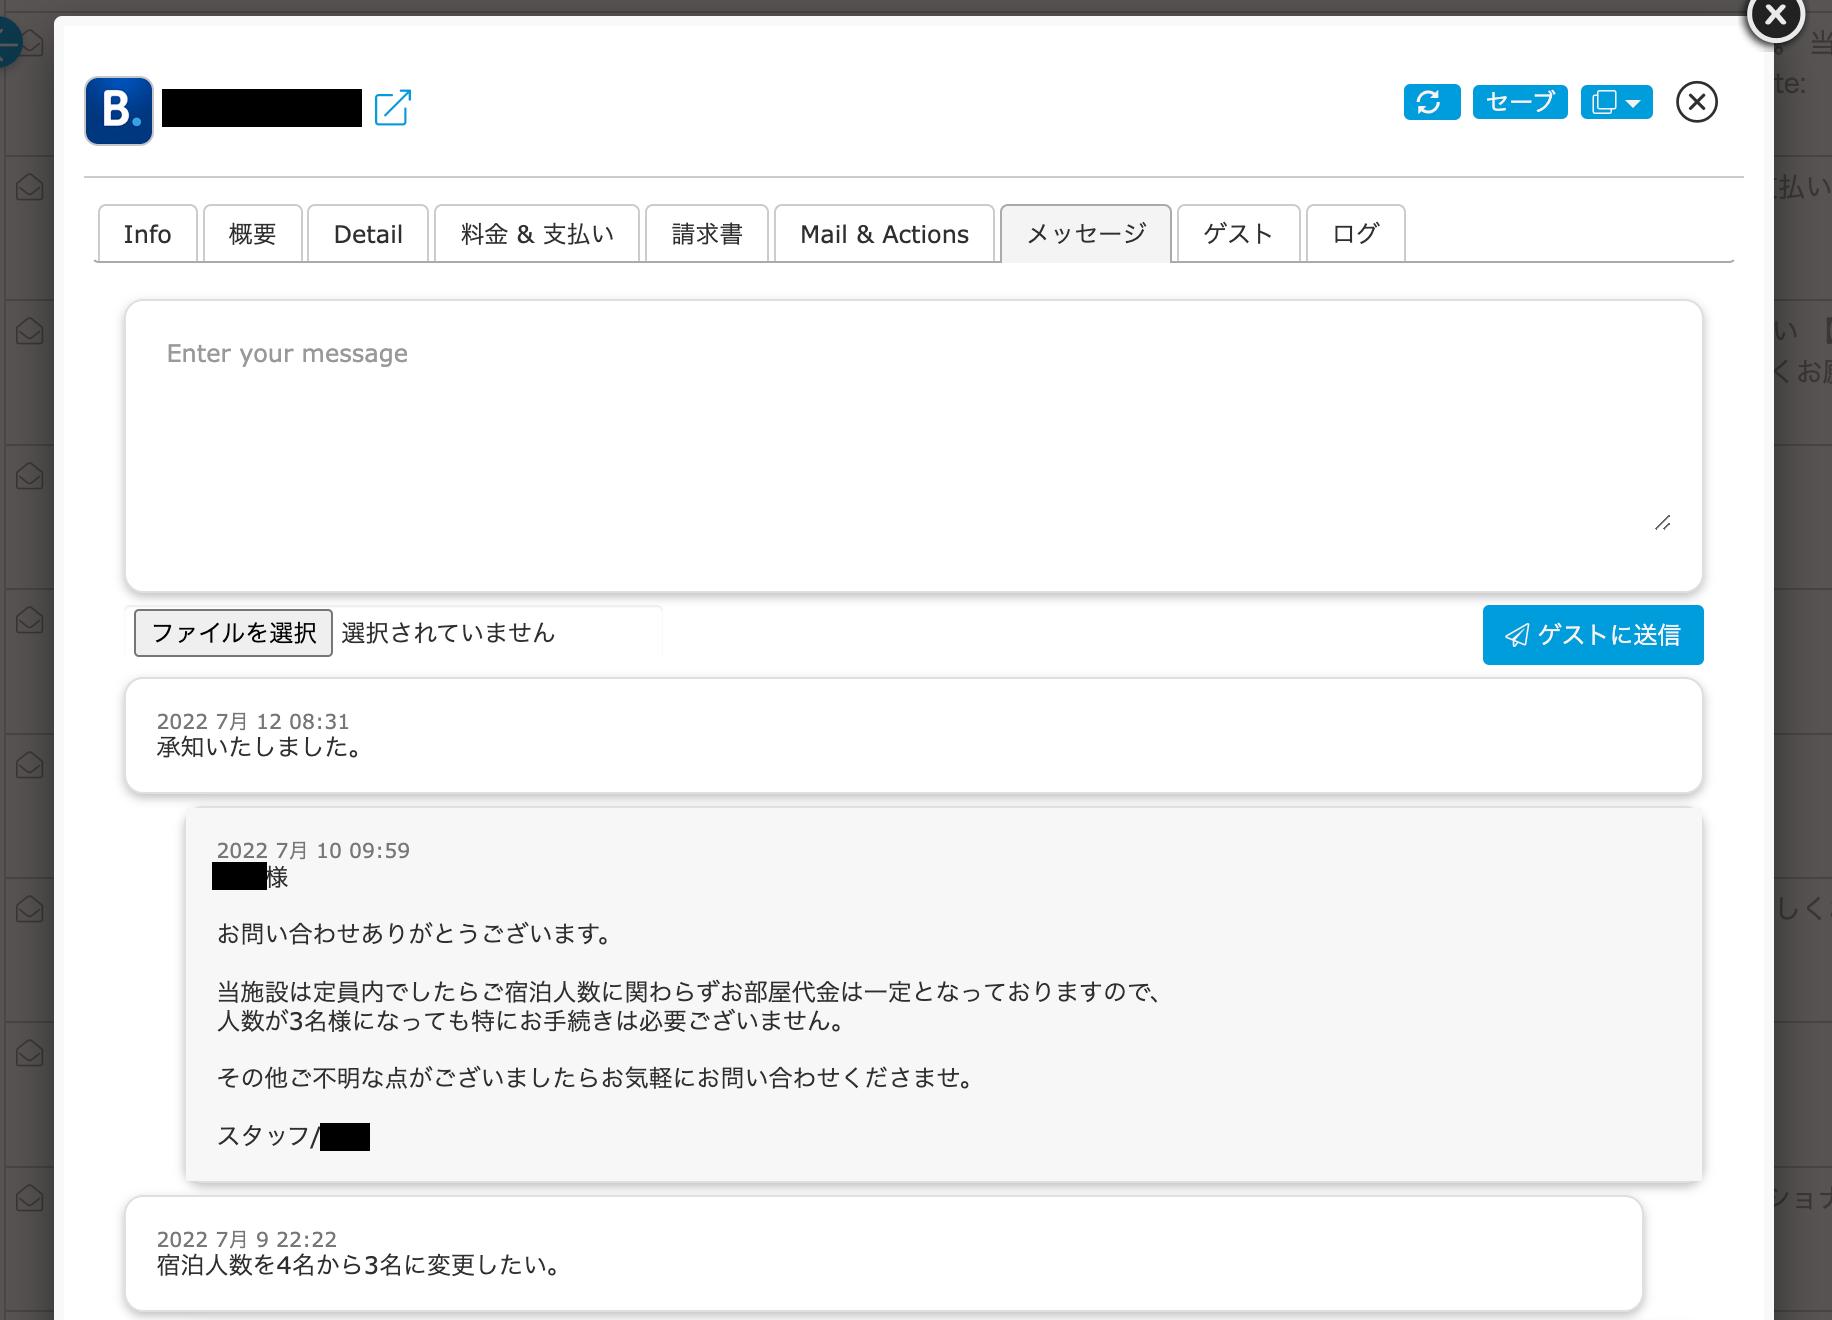Switch to Mail & Actions tab

tap(884, 234)
